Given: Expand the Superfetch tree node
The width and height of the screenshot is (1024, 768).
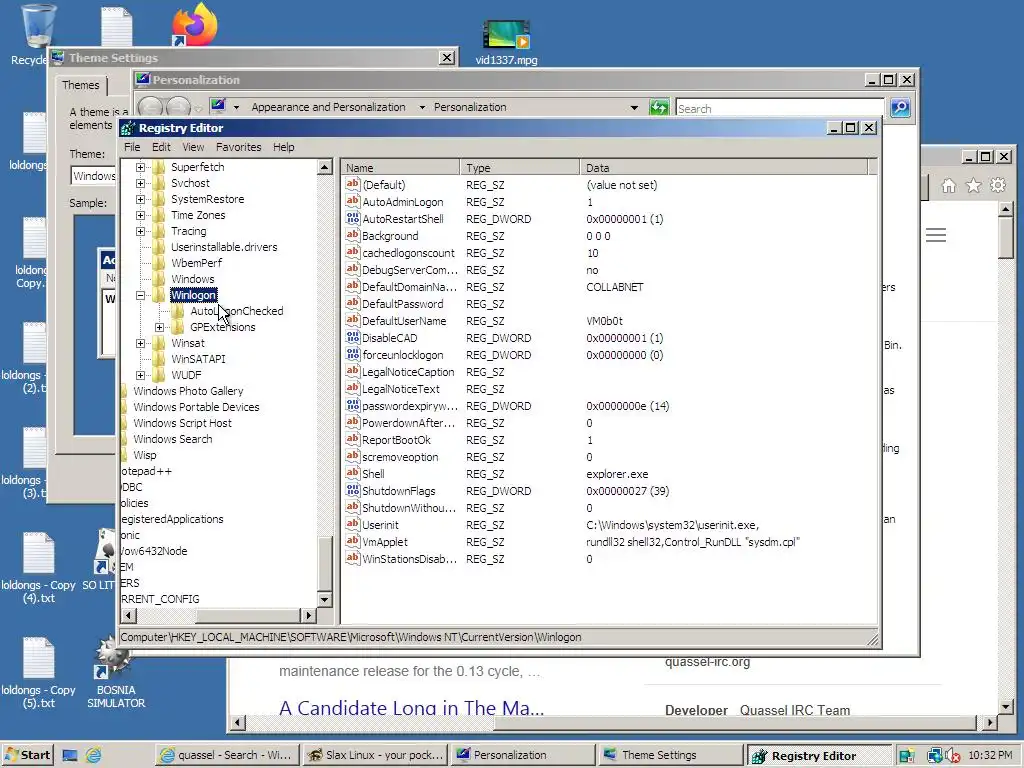Looking at the screenshot, I should point(140,167).
